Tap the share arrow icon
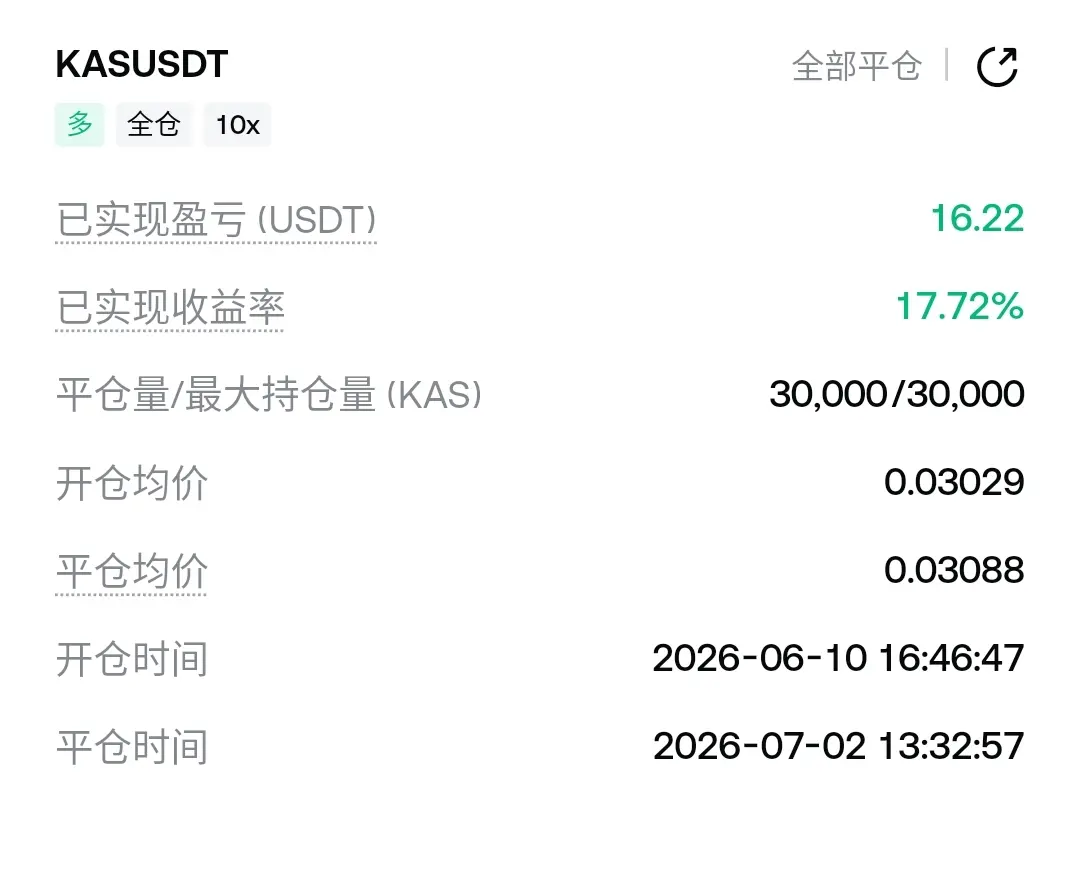The image size is (1080, 896). 997,67
